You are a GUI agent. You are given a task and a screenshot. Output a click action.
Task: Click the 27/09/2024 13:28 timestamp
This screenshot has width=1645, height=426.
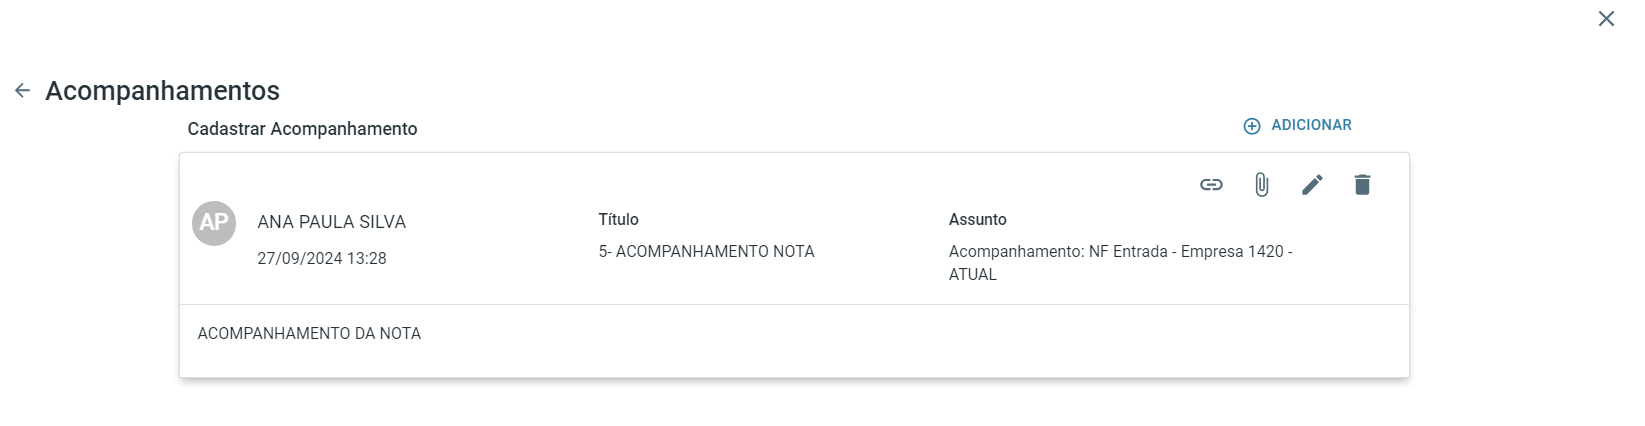(x=321, y=258)
